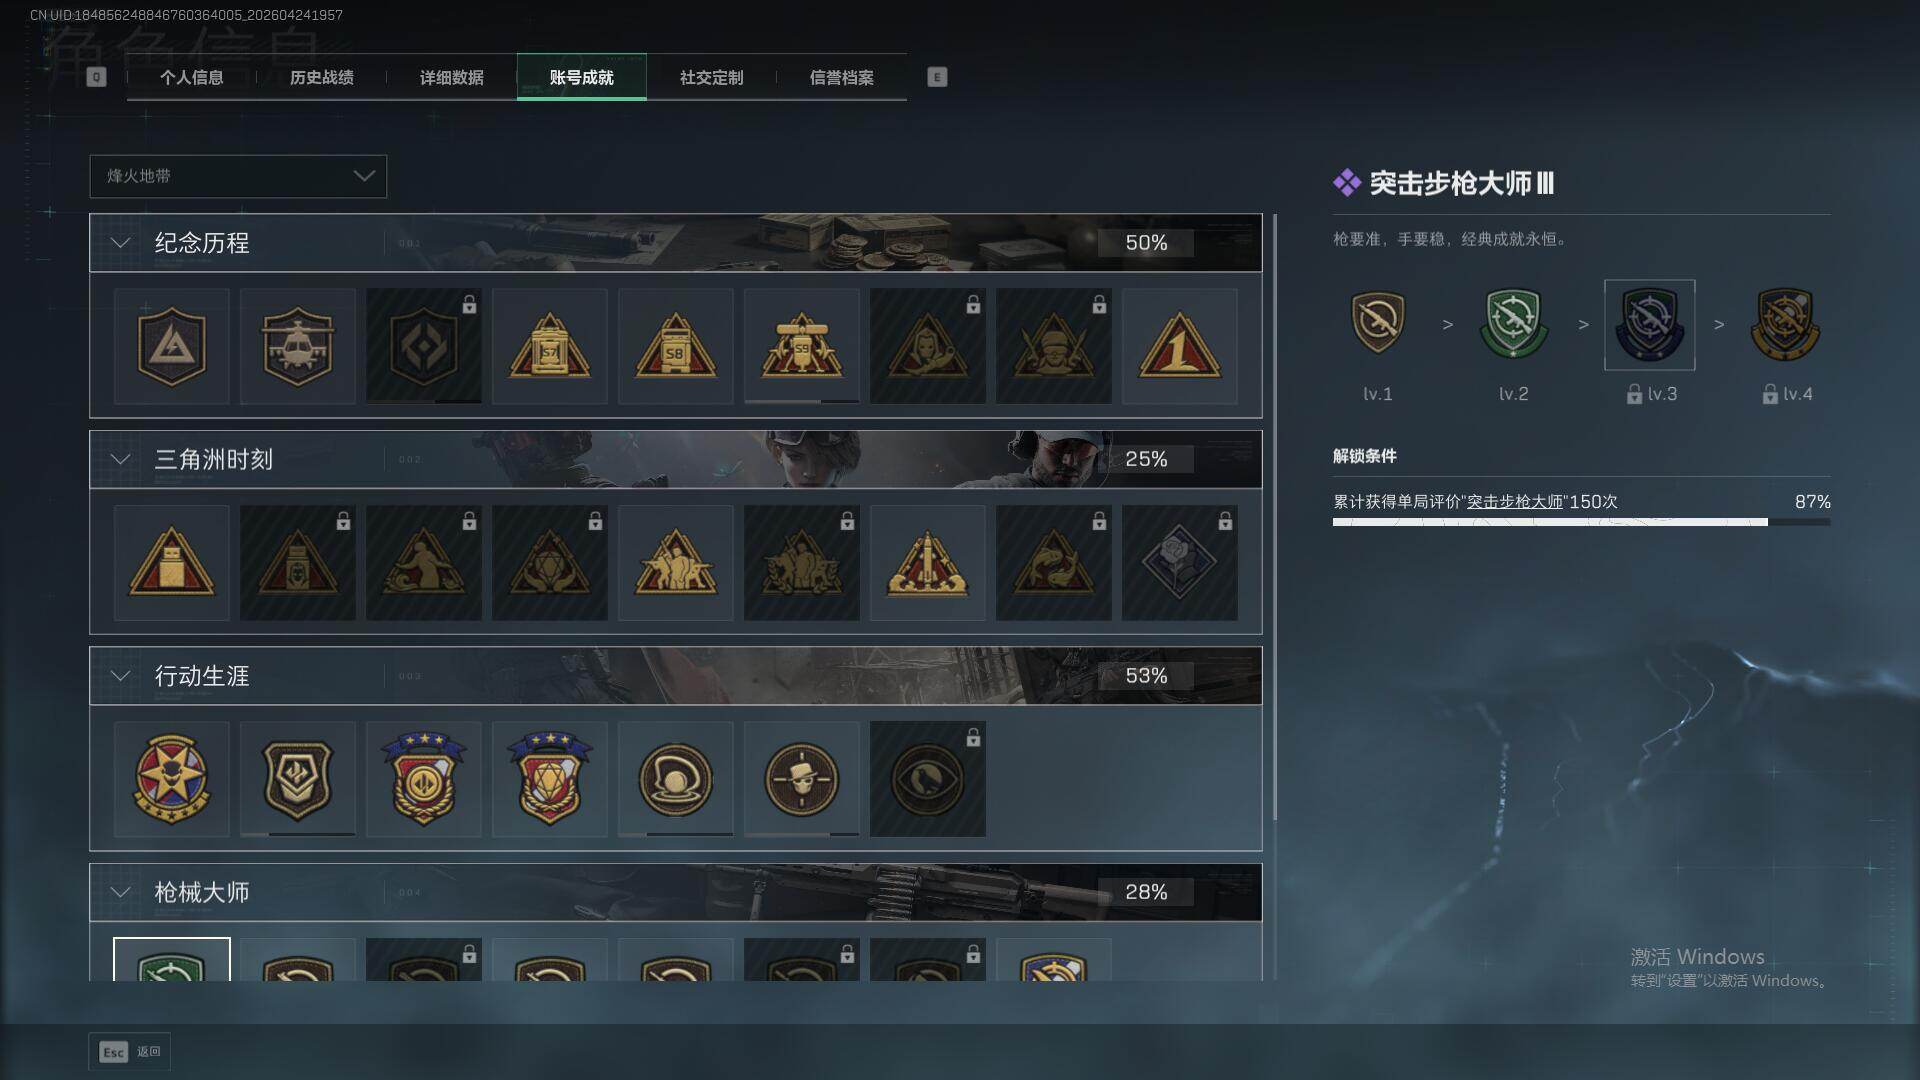Collapse the 纪念历程 section
1920x1080 pixels.
coord(120,243)
